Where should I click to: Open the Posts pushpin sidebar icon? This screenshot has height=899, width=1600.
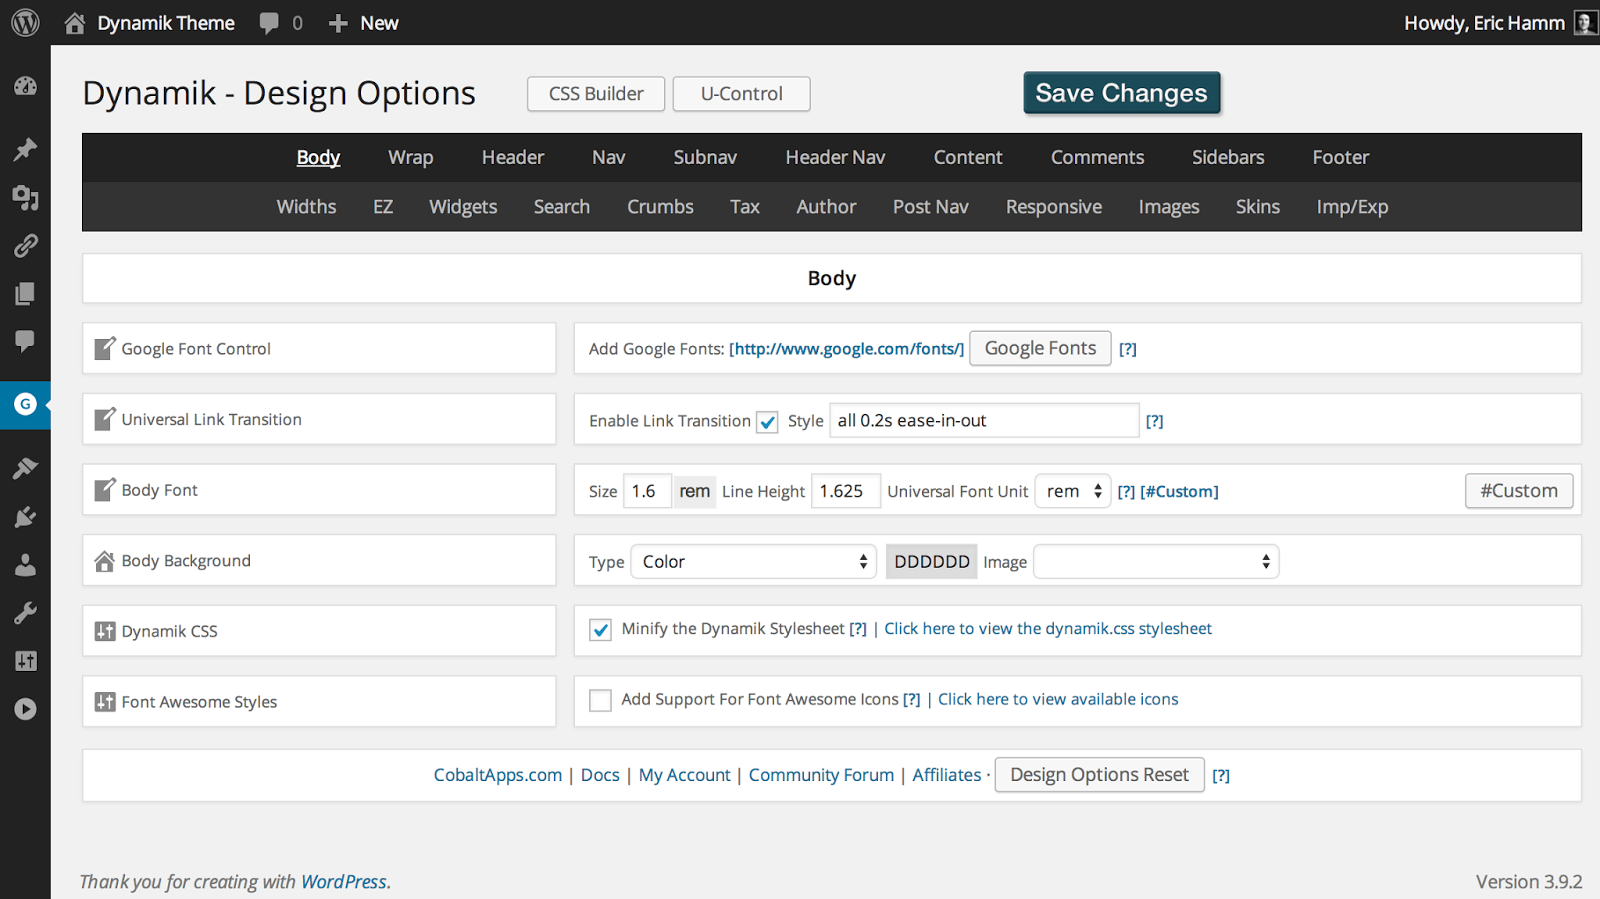[x=25, y=150]
